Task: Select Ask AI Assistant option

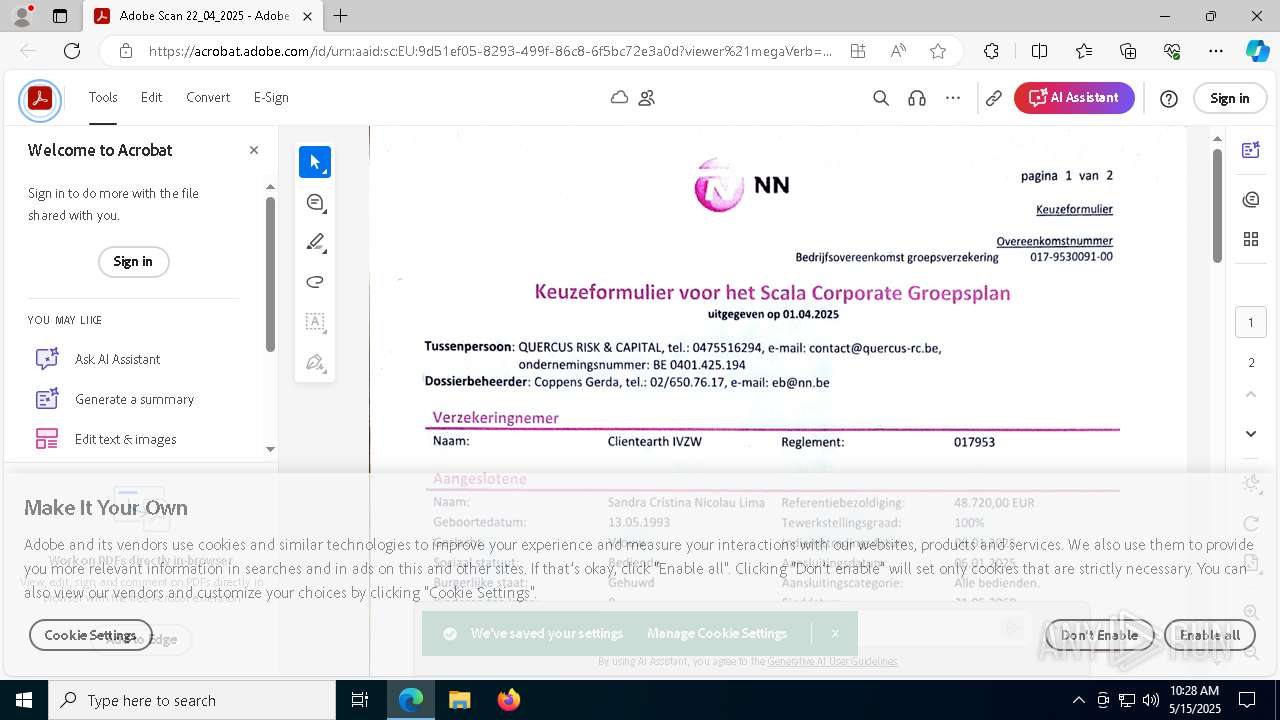Action: [x=117, y=359]
